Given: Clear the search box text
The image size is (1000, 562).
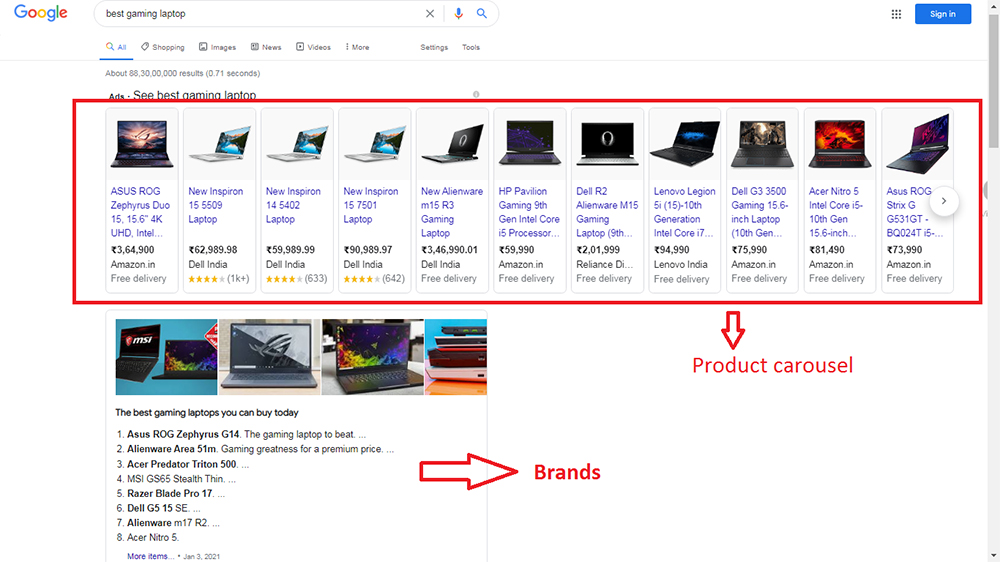Looking at the screenshot, I should pyautogui.click(x=430, y=13).
